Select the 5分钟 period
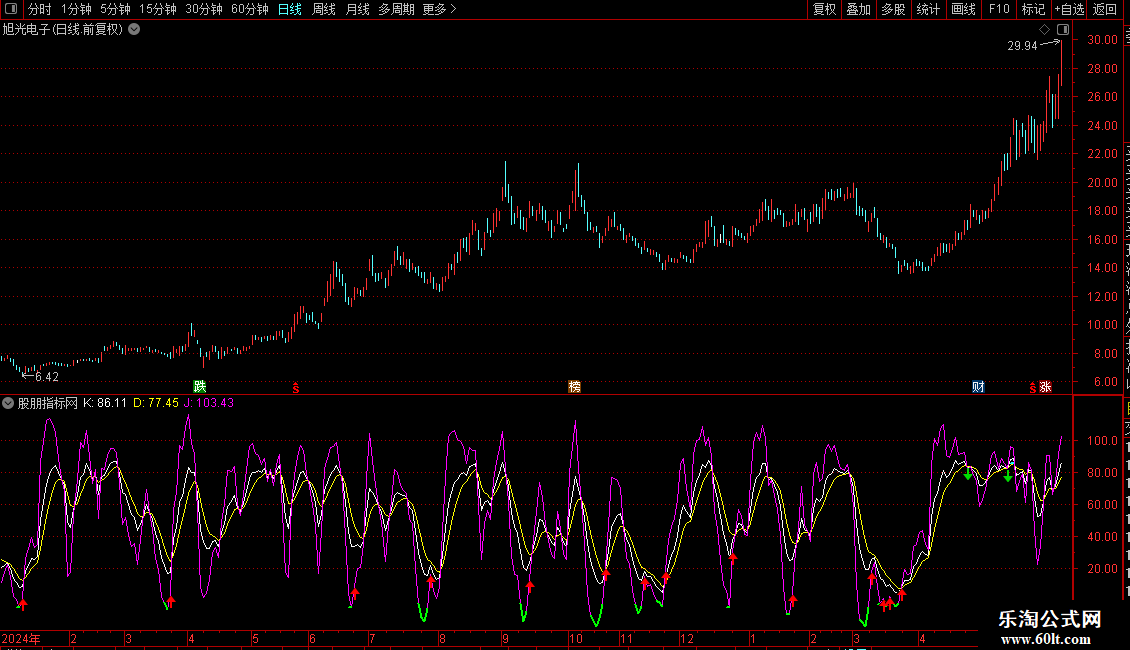Screen dimensions: 1130x650 click(115, 9)
